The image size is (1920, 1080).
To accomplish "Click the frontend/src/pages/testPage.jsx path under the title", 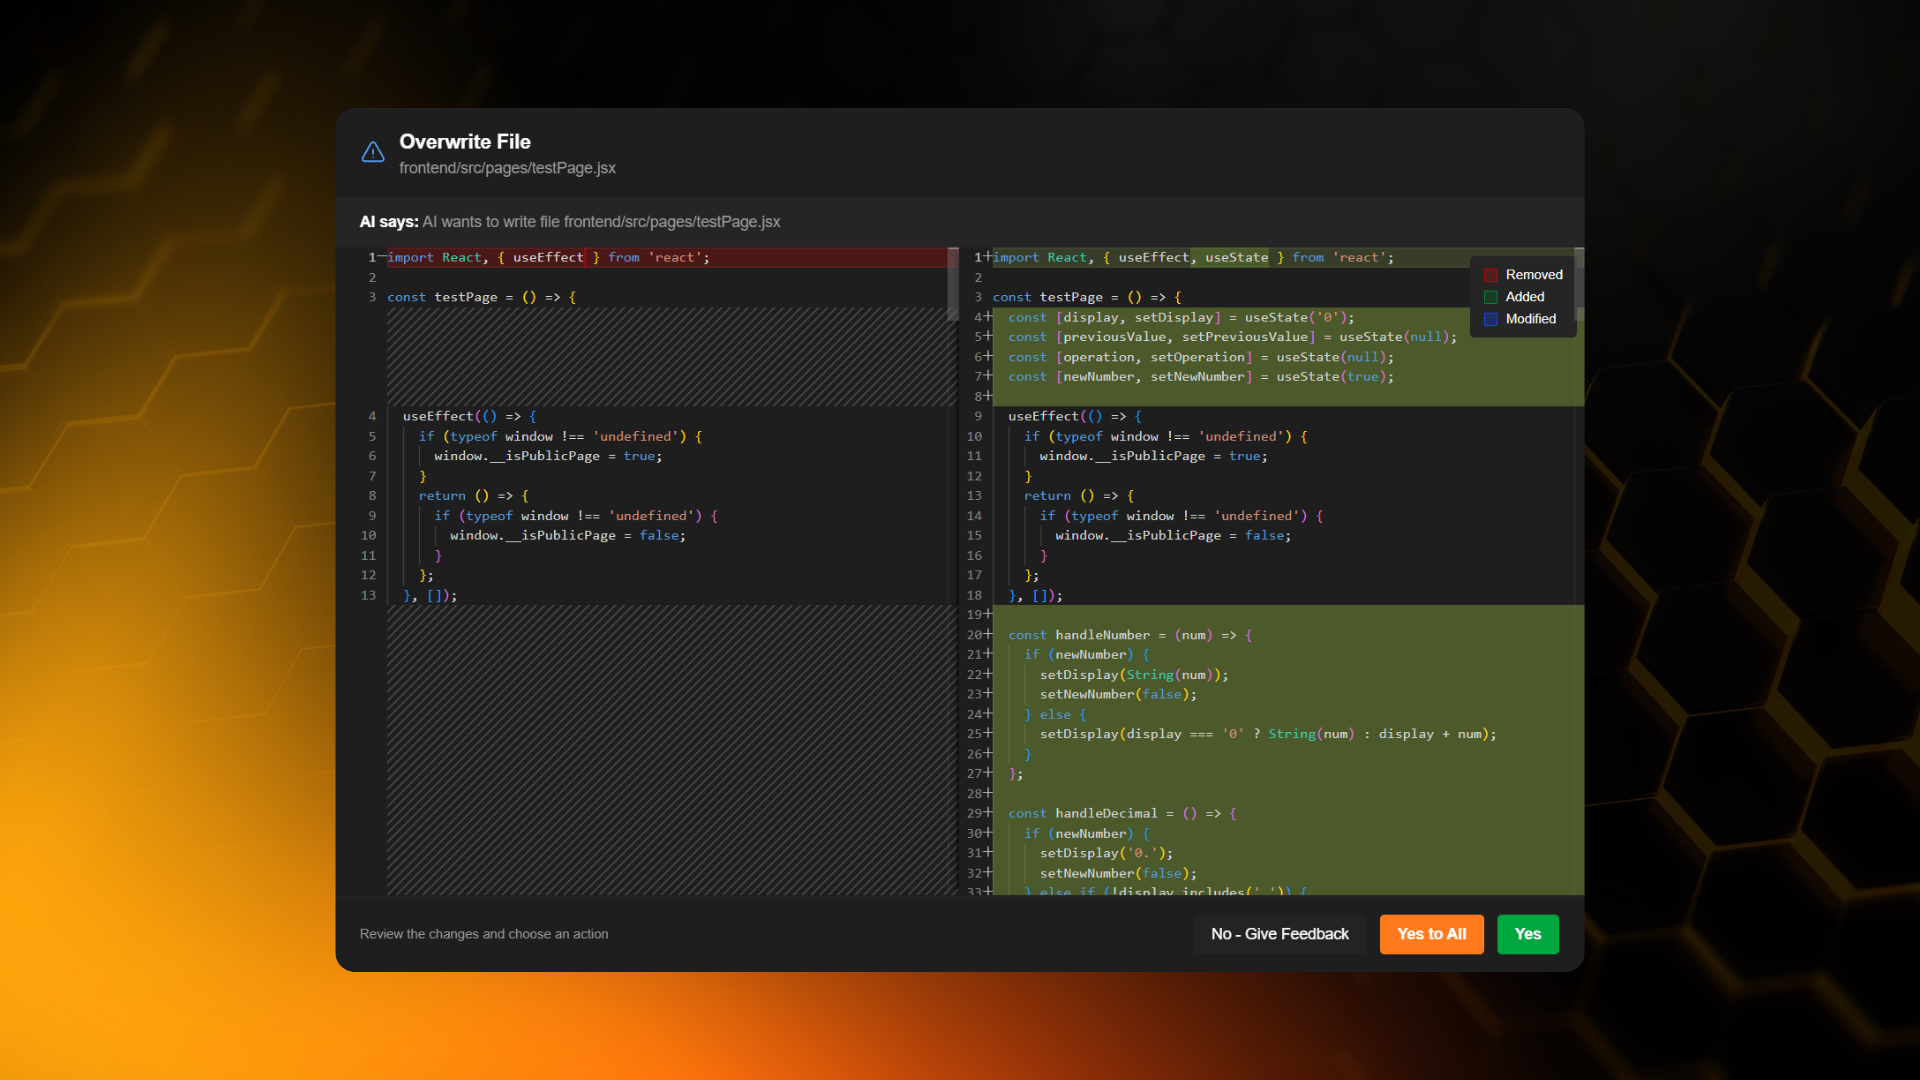I will 507,168.
